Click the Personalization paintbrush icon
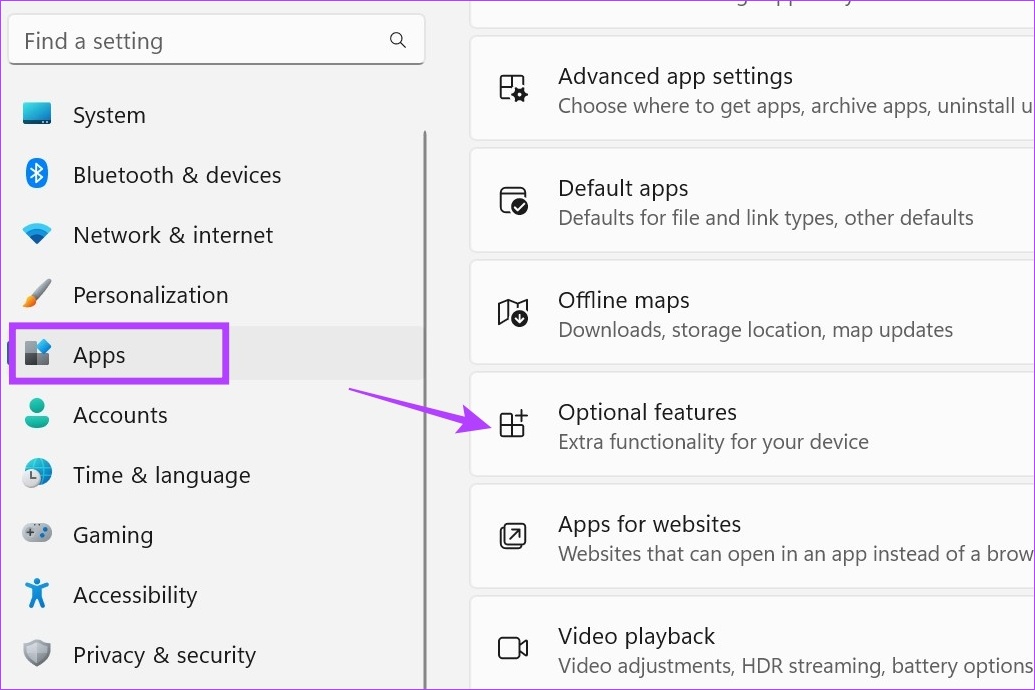 [37, 293]
